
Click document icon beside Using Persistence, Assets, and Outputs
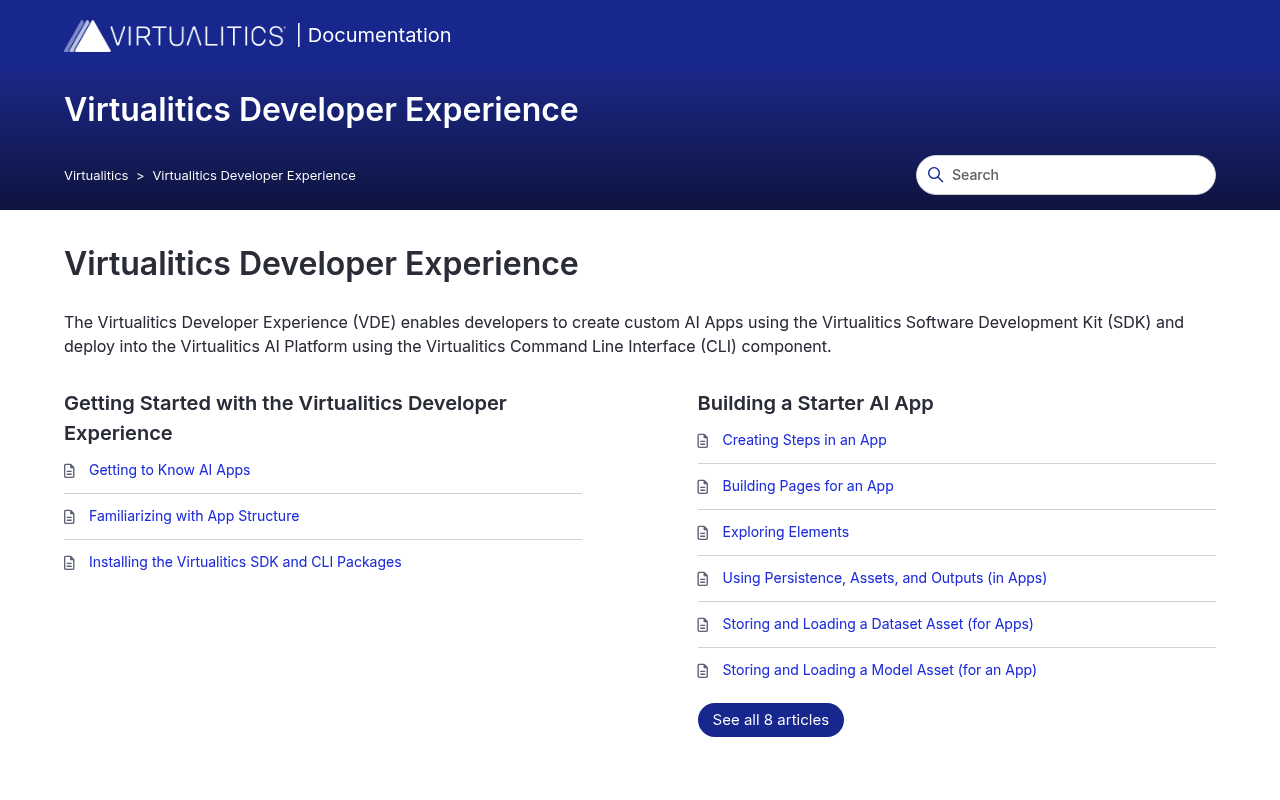(x=703, y=579)
